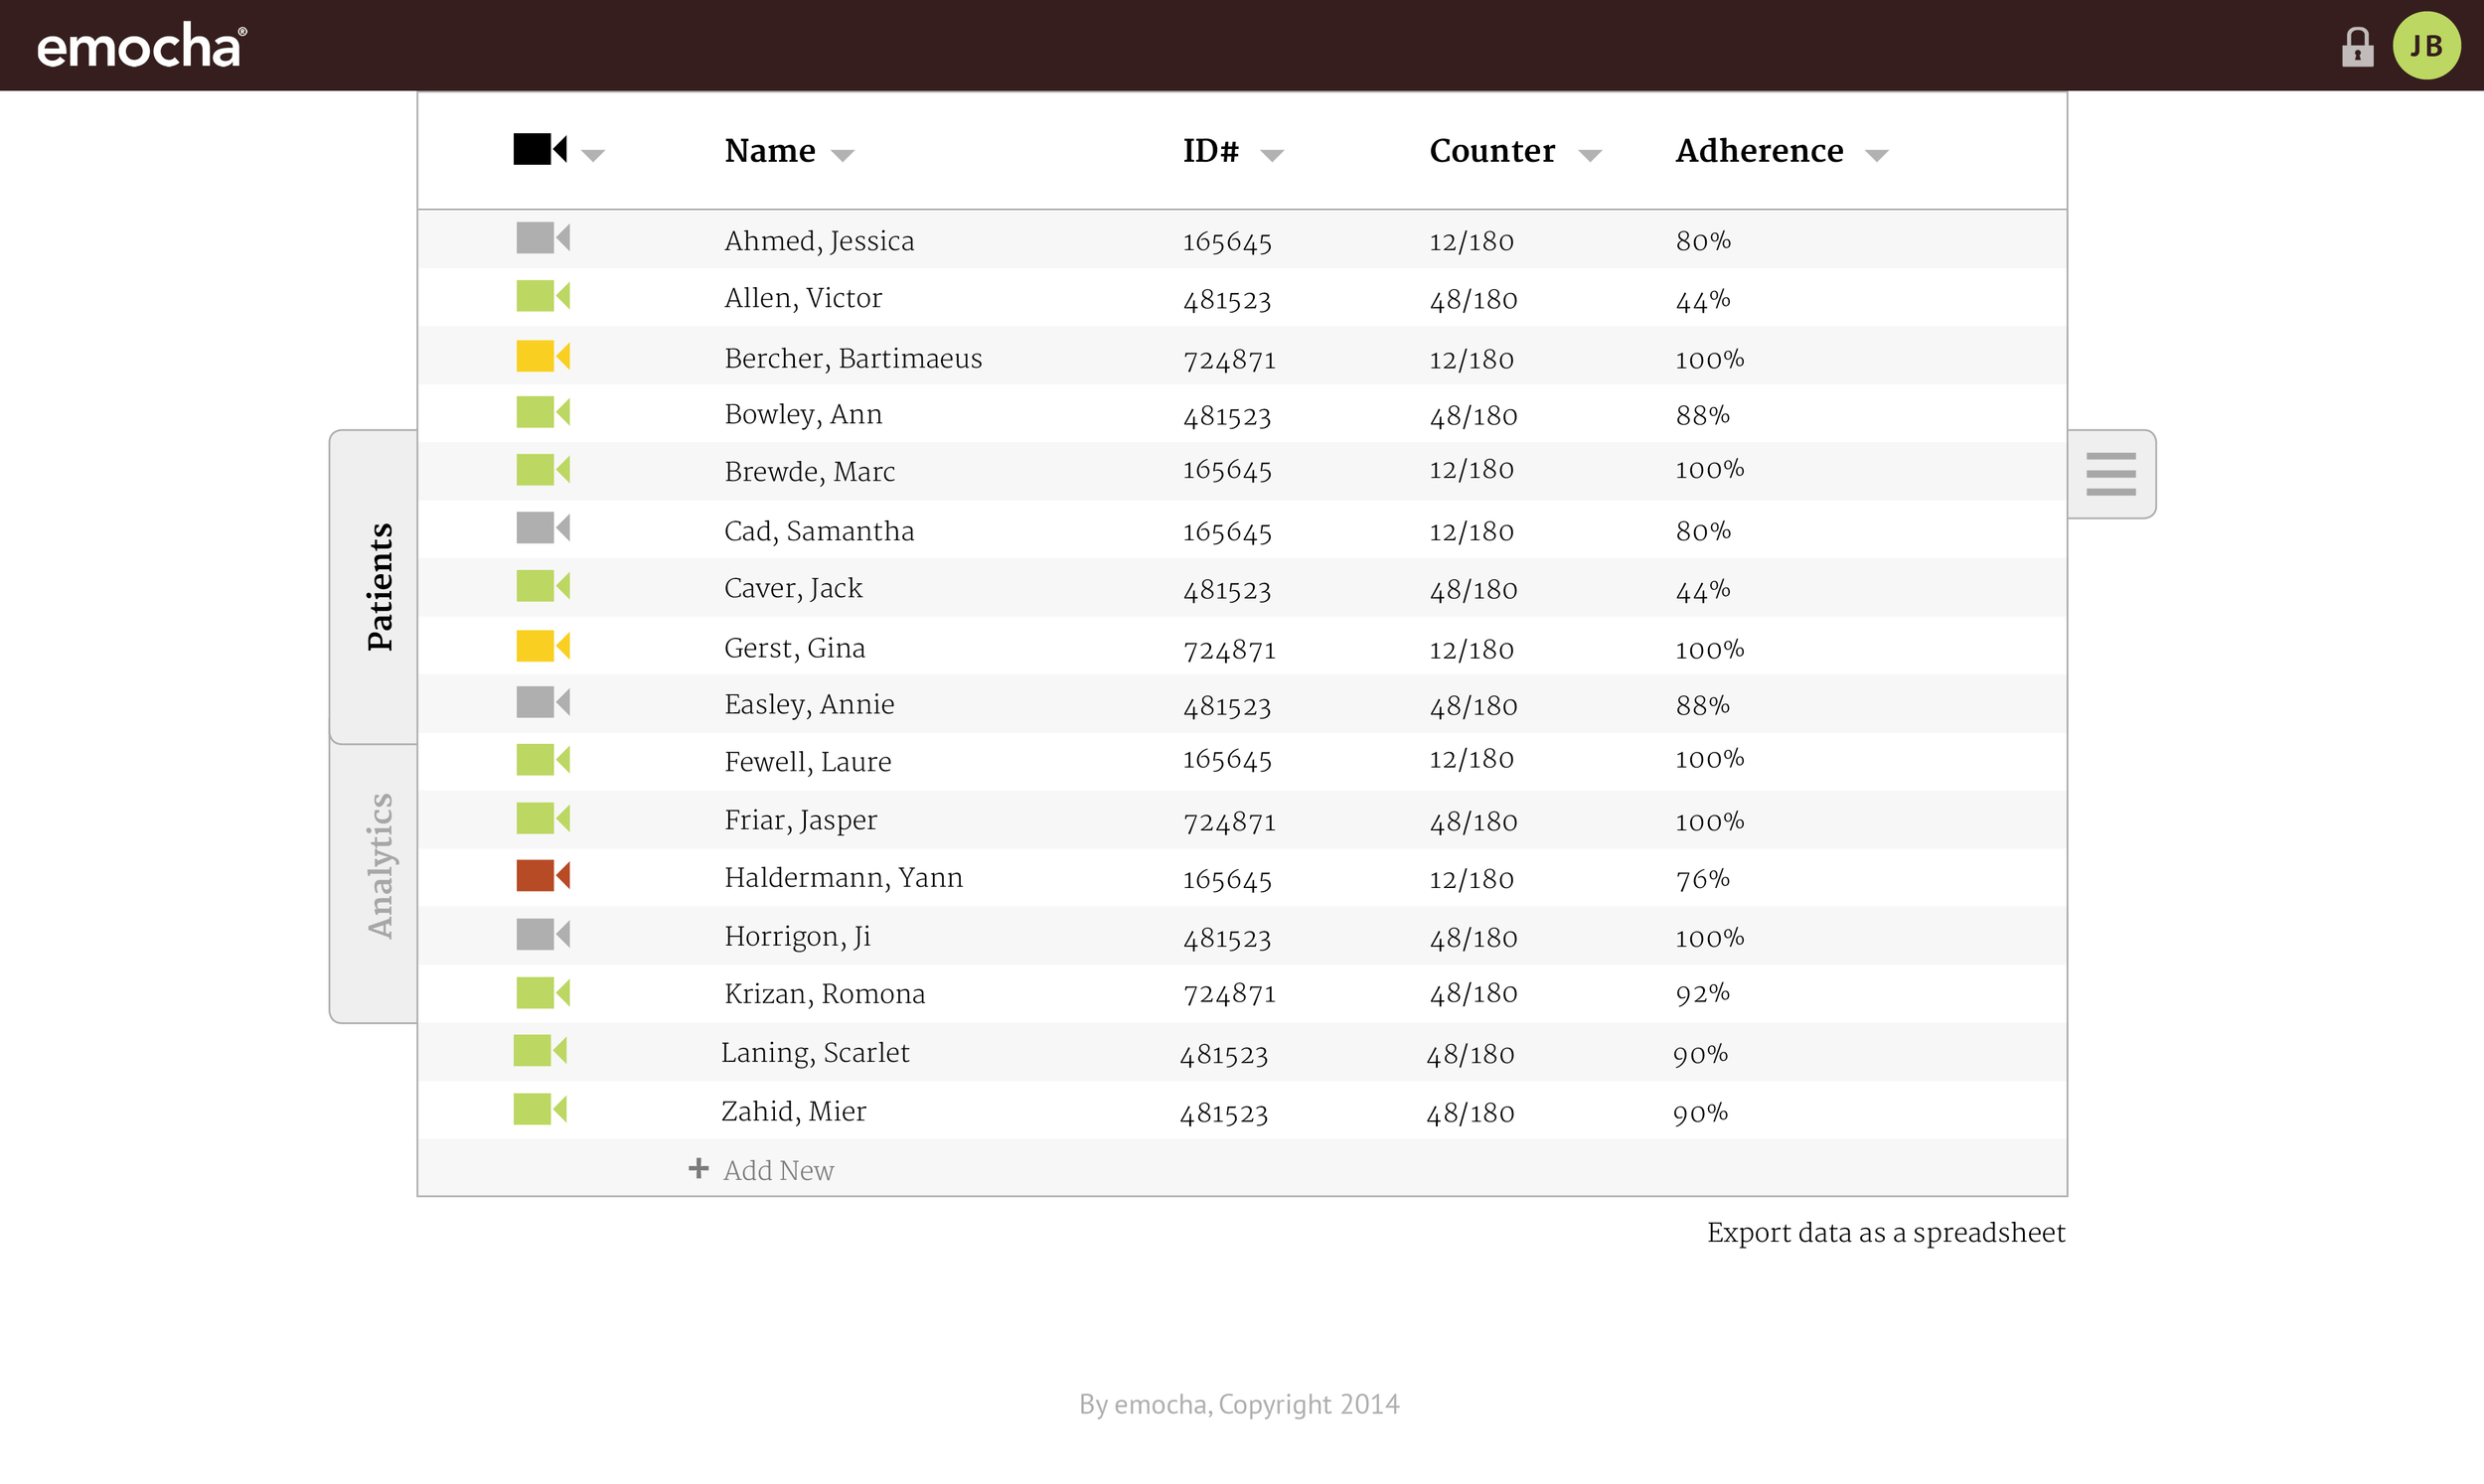Click the lock icon in header
The width and height of the screenshot is (2484, 1484).
2357,47
